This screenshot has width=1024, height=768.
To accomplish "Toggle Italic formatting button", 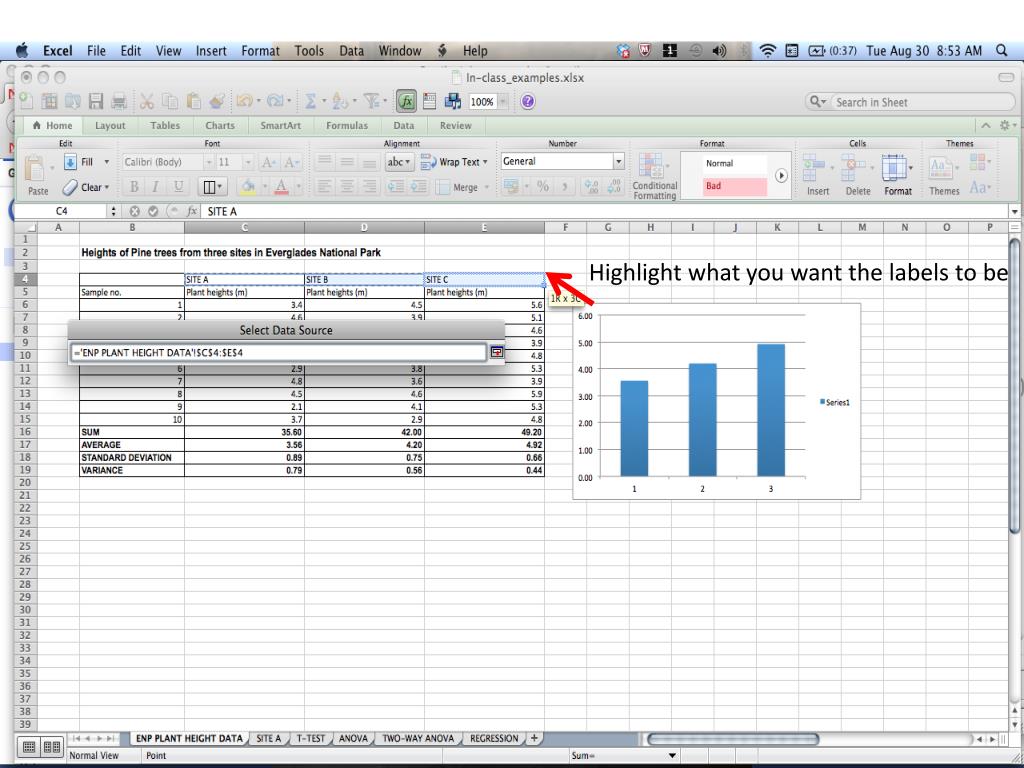I will pyautogui.click(x=155, y=187).
